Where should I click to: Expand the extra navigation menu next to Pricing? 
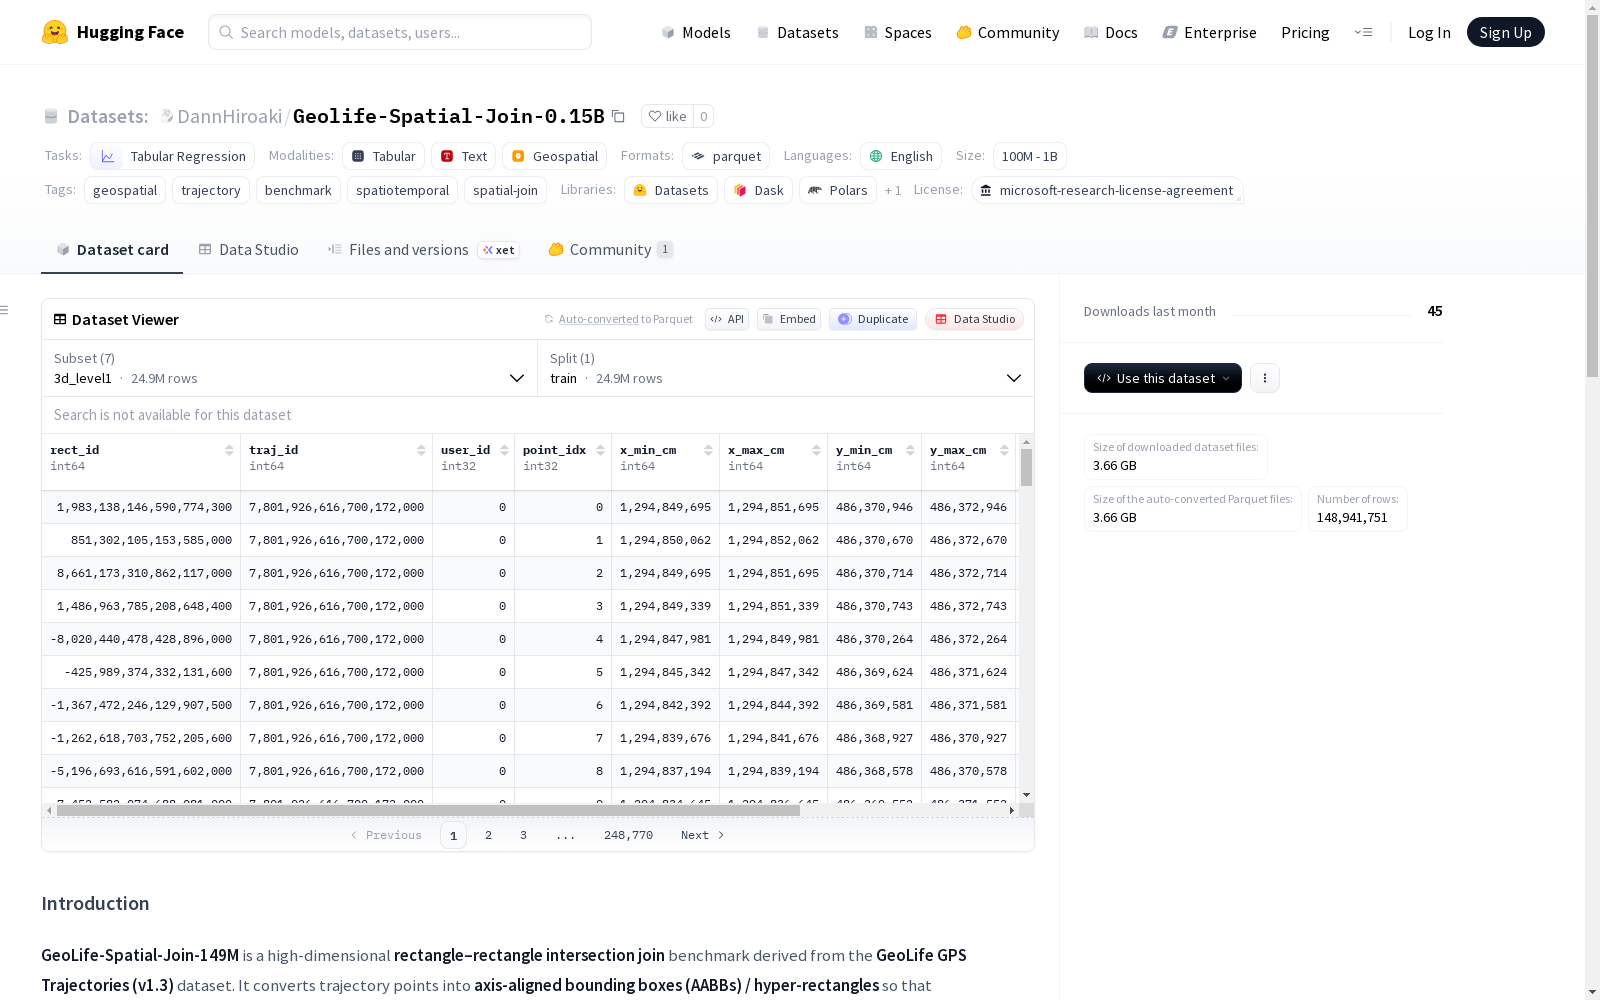coord(1364,32)
